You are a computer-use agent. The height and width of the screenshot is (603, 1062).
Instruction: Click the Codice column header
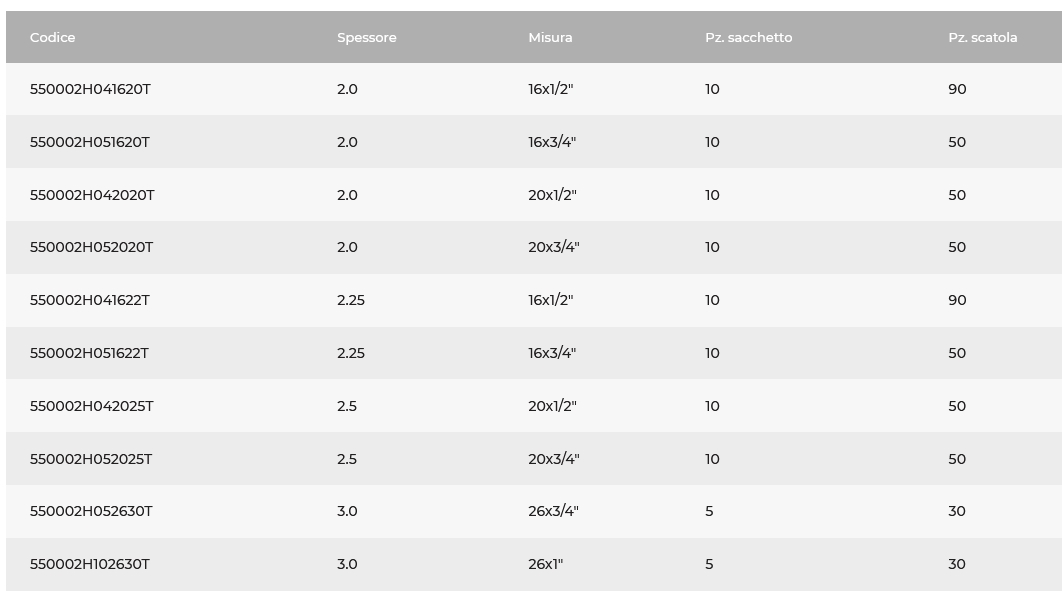(53, 37)
